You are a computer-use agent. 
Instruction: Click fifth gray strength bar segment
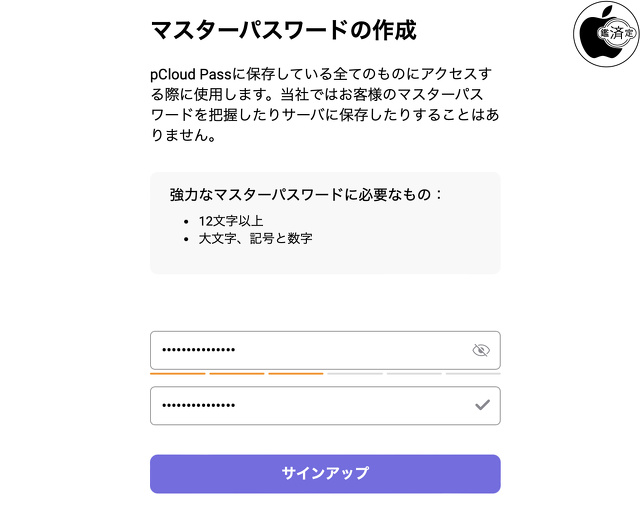[x=414, y=373]
